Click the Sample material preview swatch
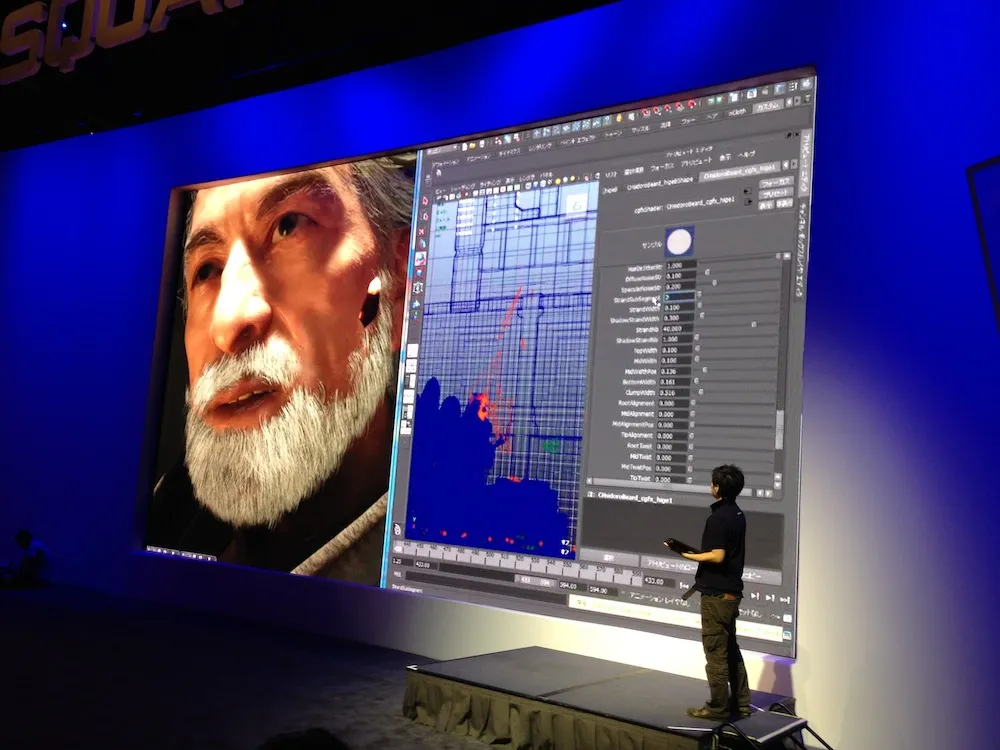The height and width of the screenshot is (750, 1000). tap(679, 241)
